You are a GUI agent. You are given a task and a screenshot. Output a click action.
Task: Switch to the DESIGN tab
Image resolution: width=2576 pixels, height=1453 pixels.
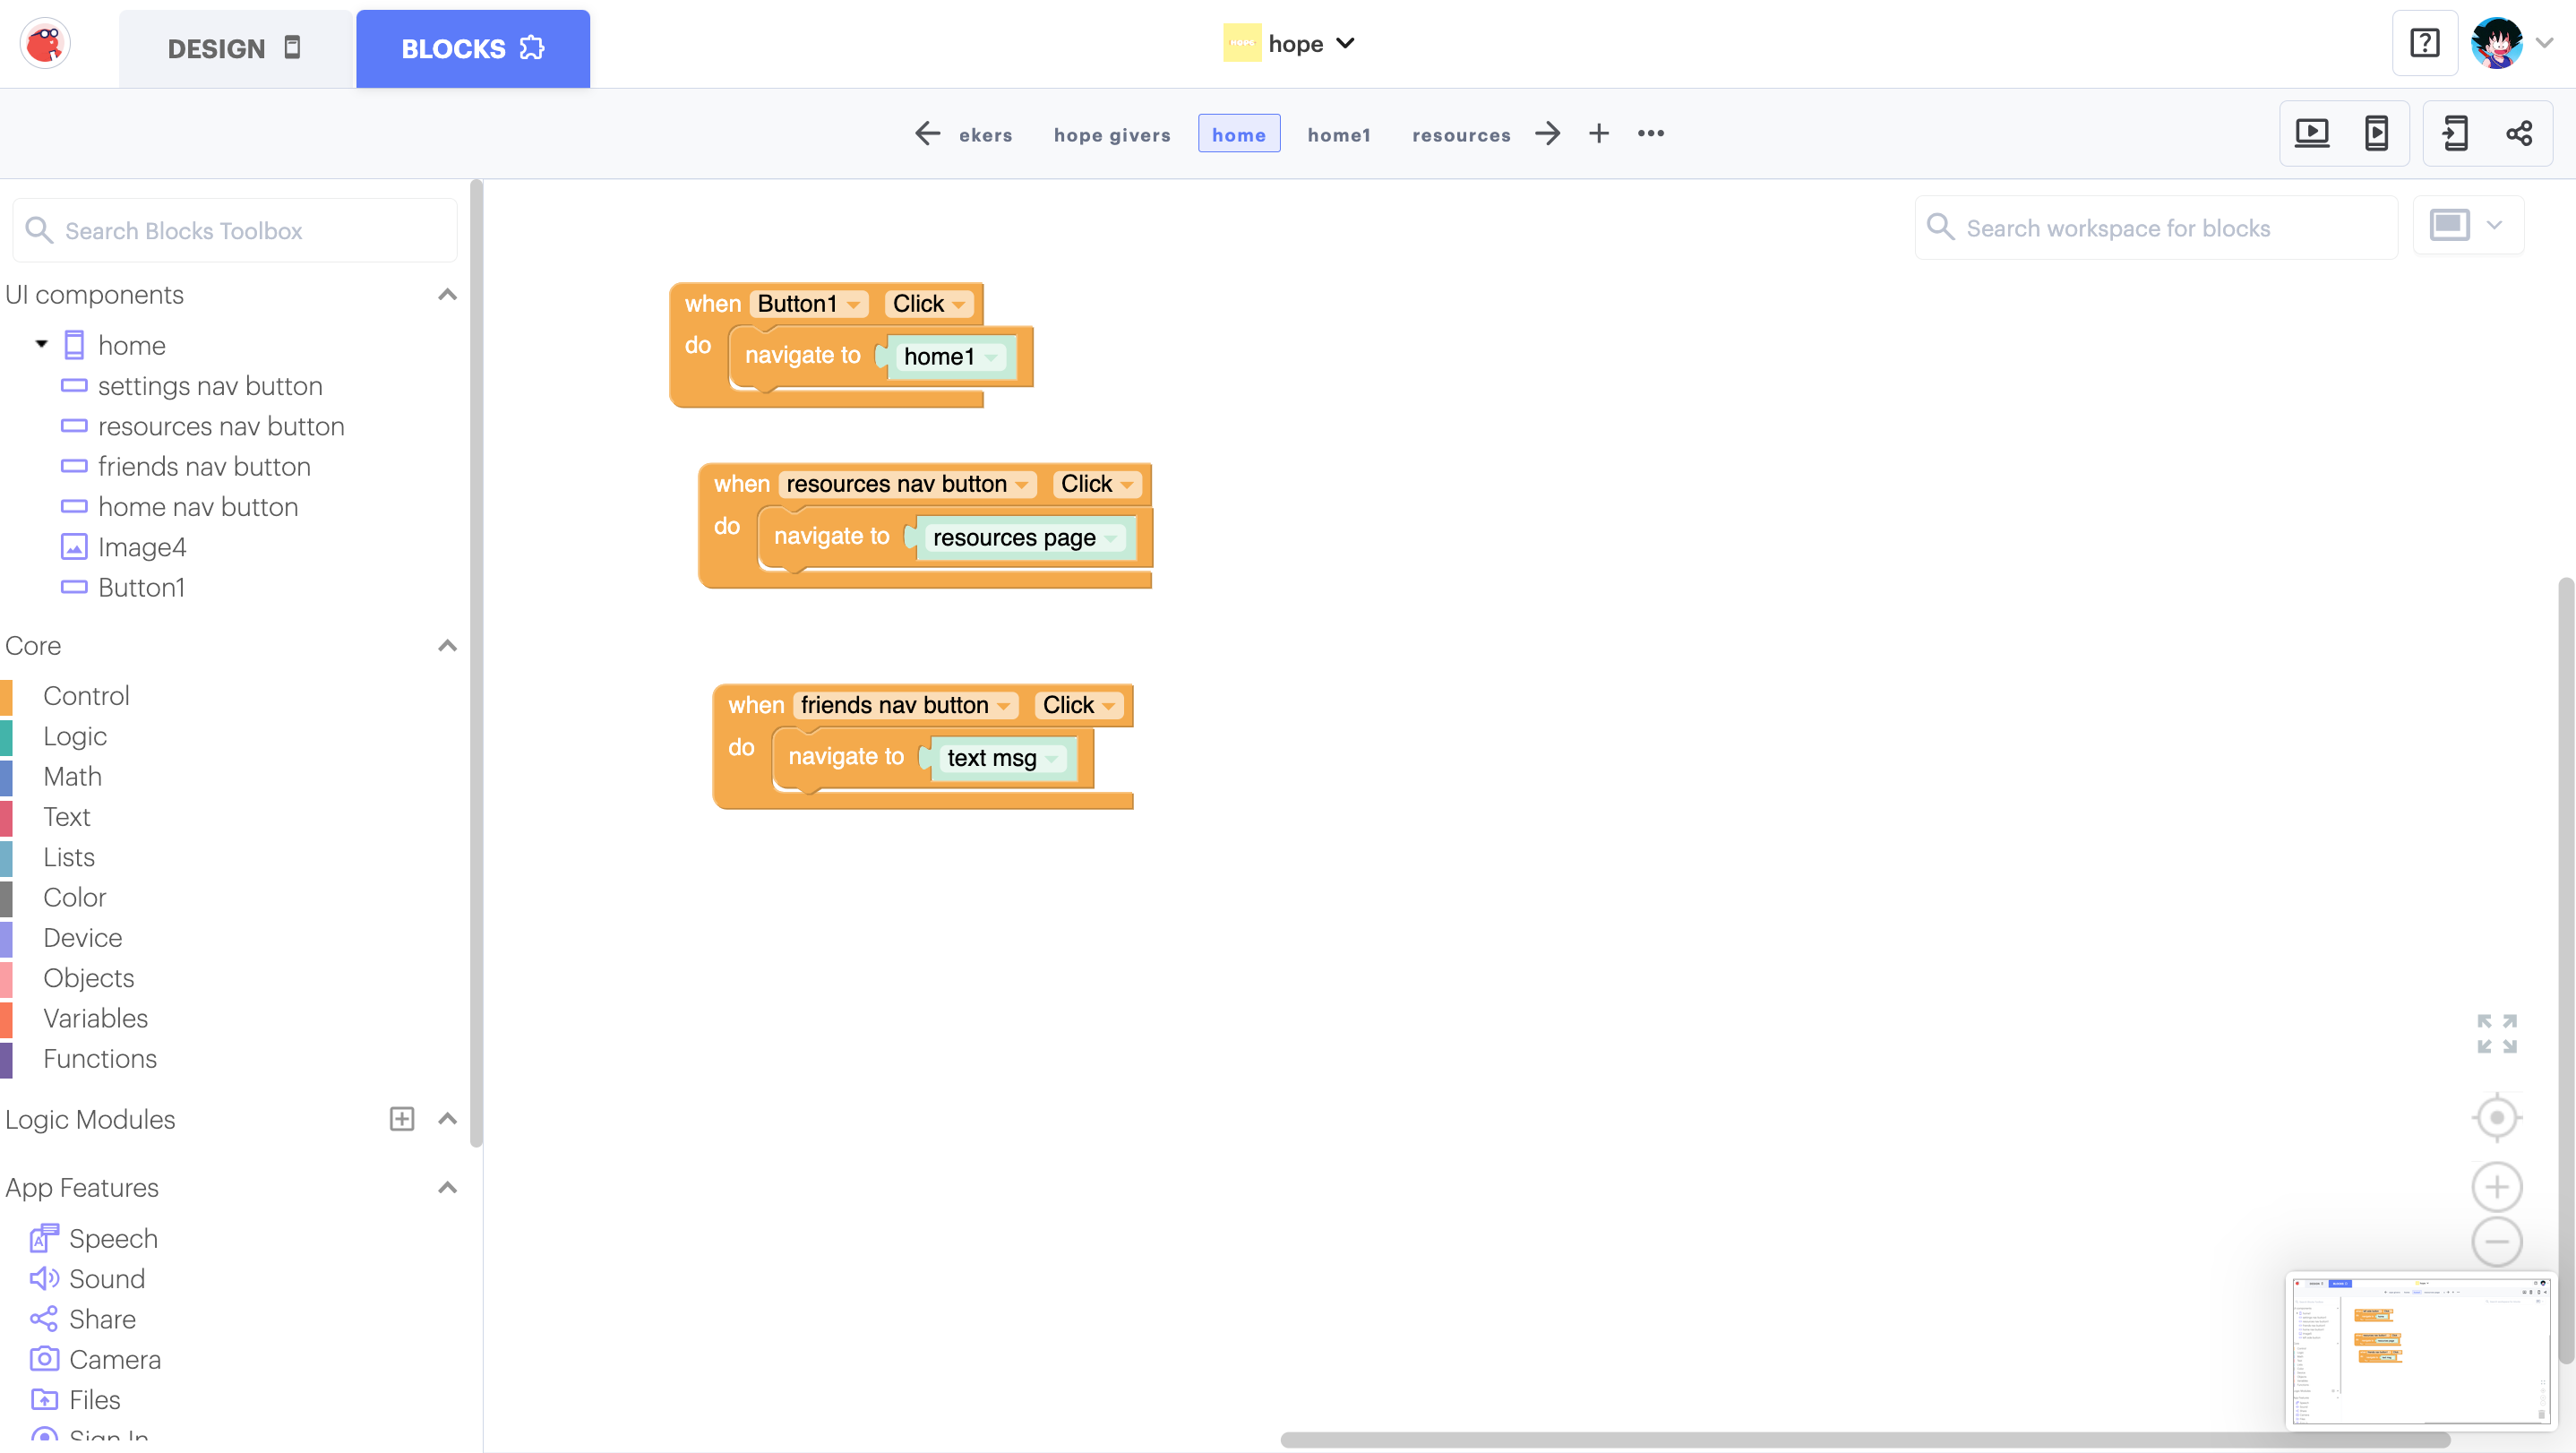235,48
